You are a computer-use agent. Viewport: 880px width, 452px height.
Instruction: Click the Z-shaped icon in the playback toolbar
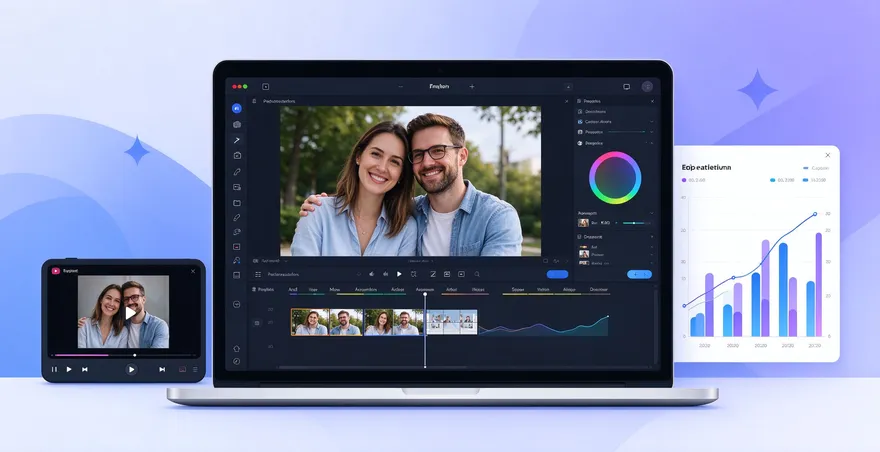[x=433, y=274]
